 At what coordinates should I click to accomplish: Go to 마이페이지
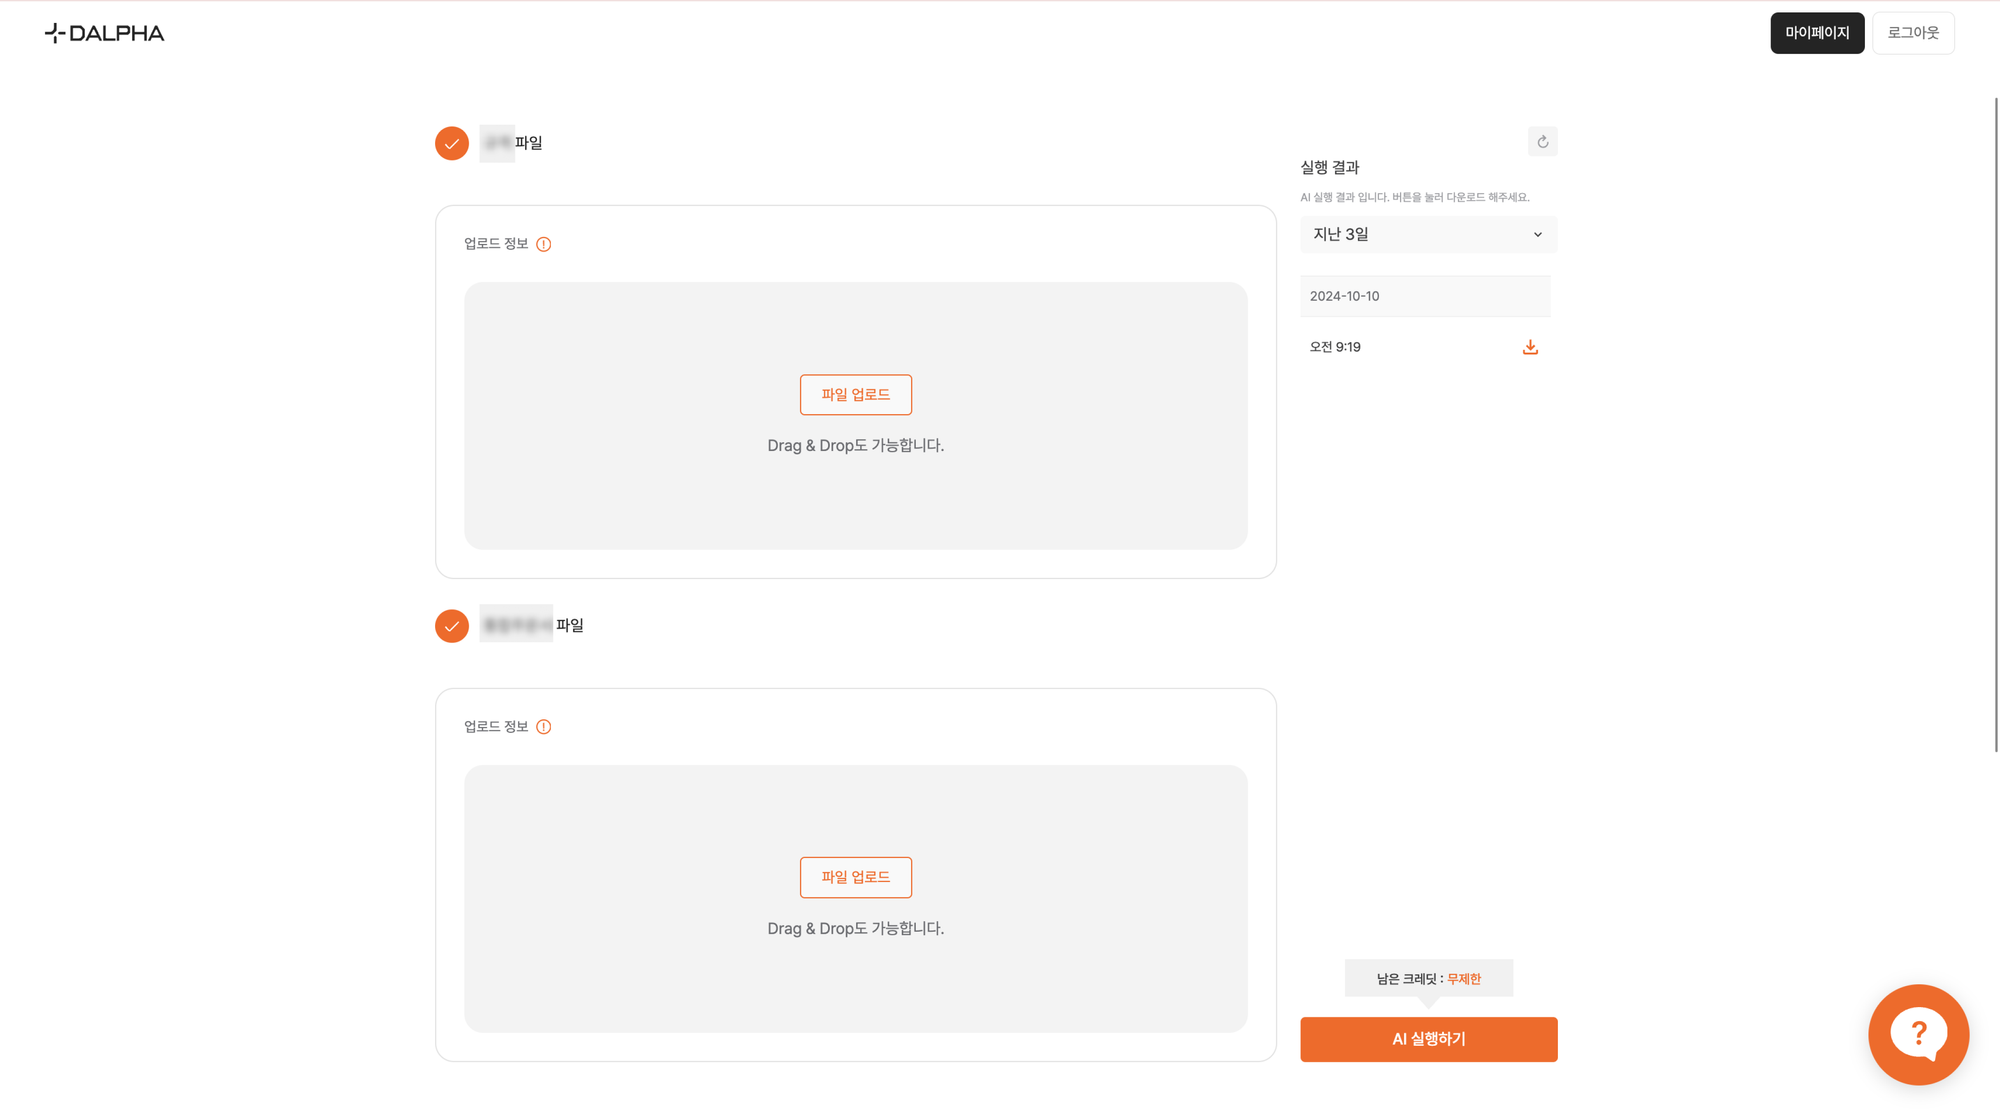coord(1817,33)
